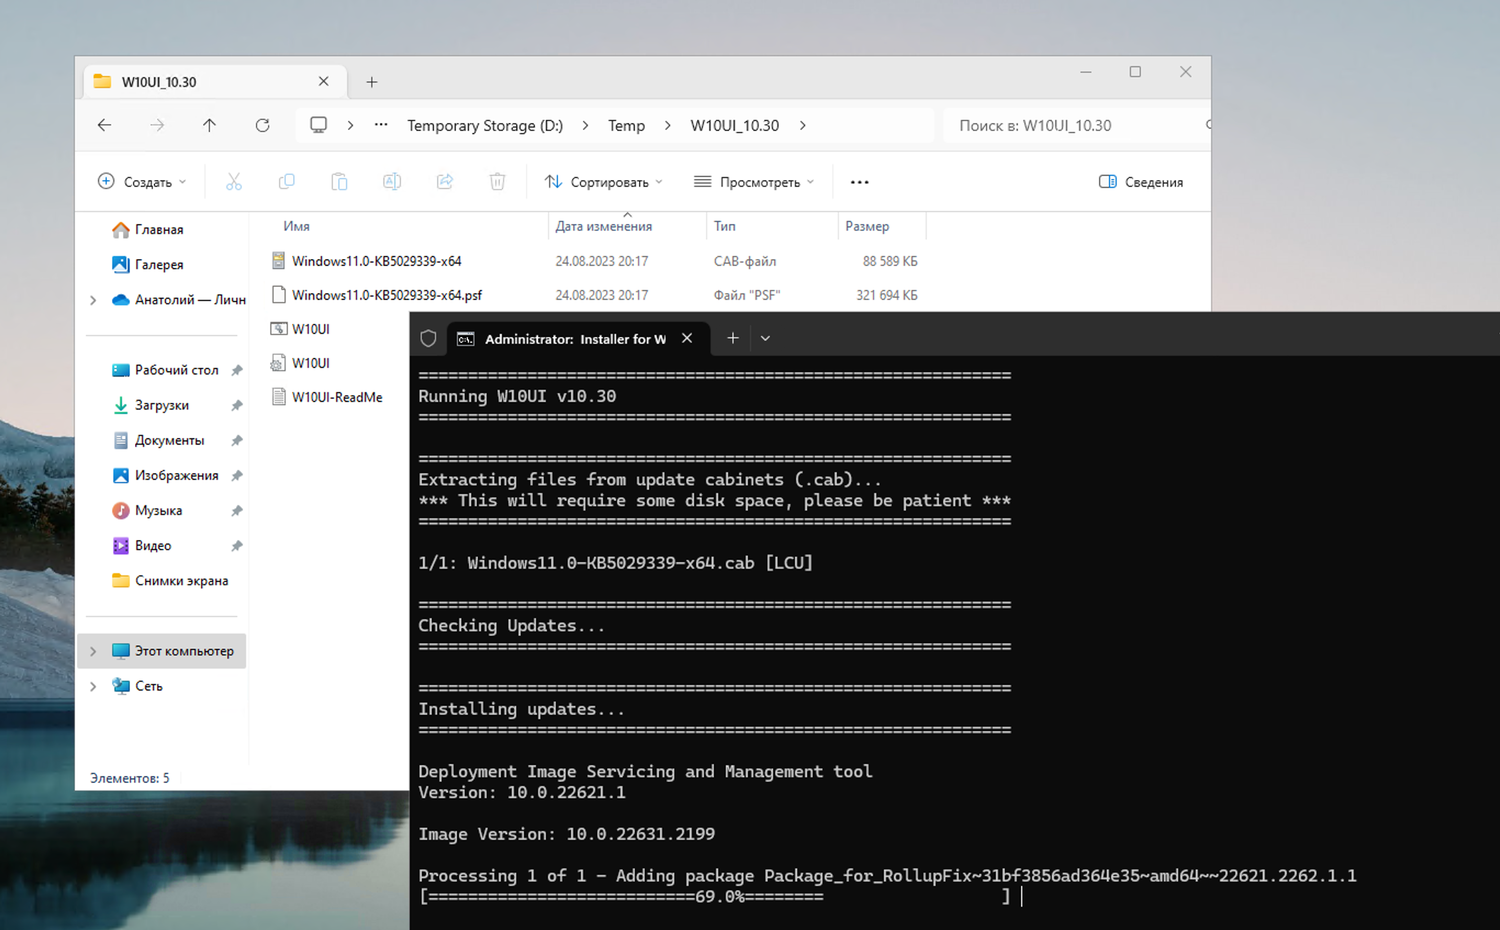The width and height of the screenshot is (1500, 930).
Task: Show hidden breadcrumb locations via ellipsis
Action: pyautogui.click(x=381, y=125)
